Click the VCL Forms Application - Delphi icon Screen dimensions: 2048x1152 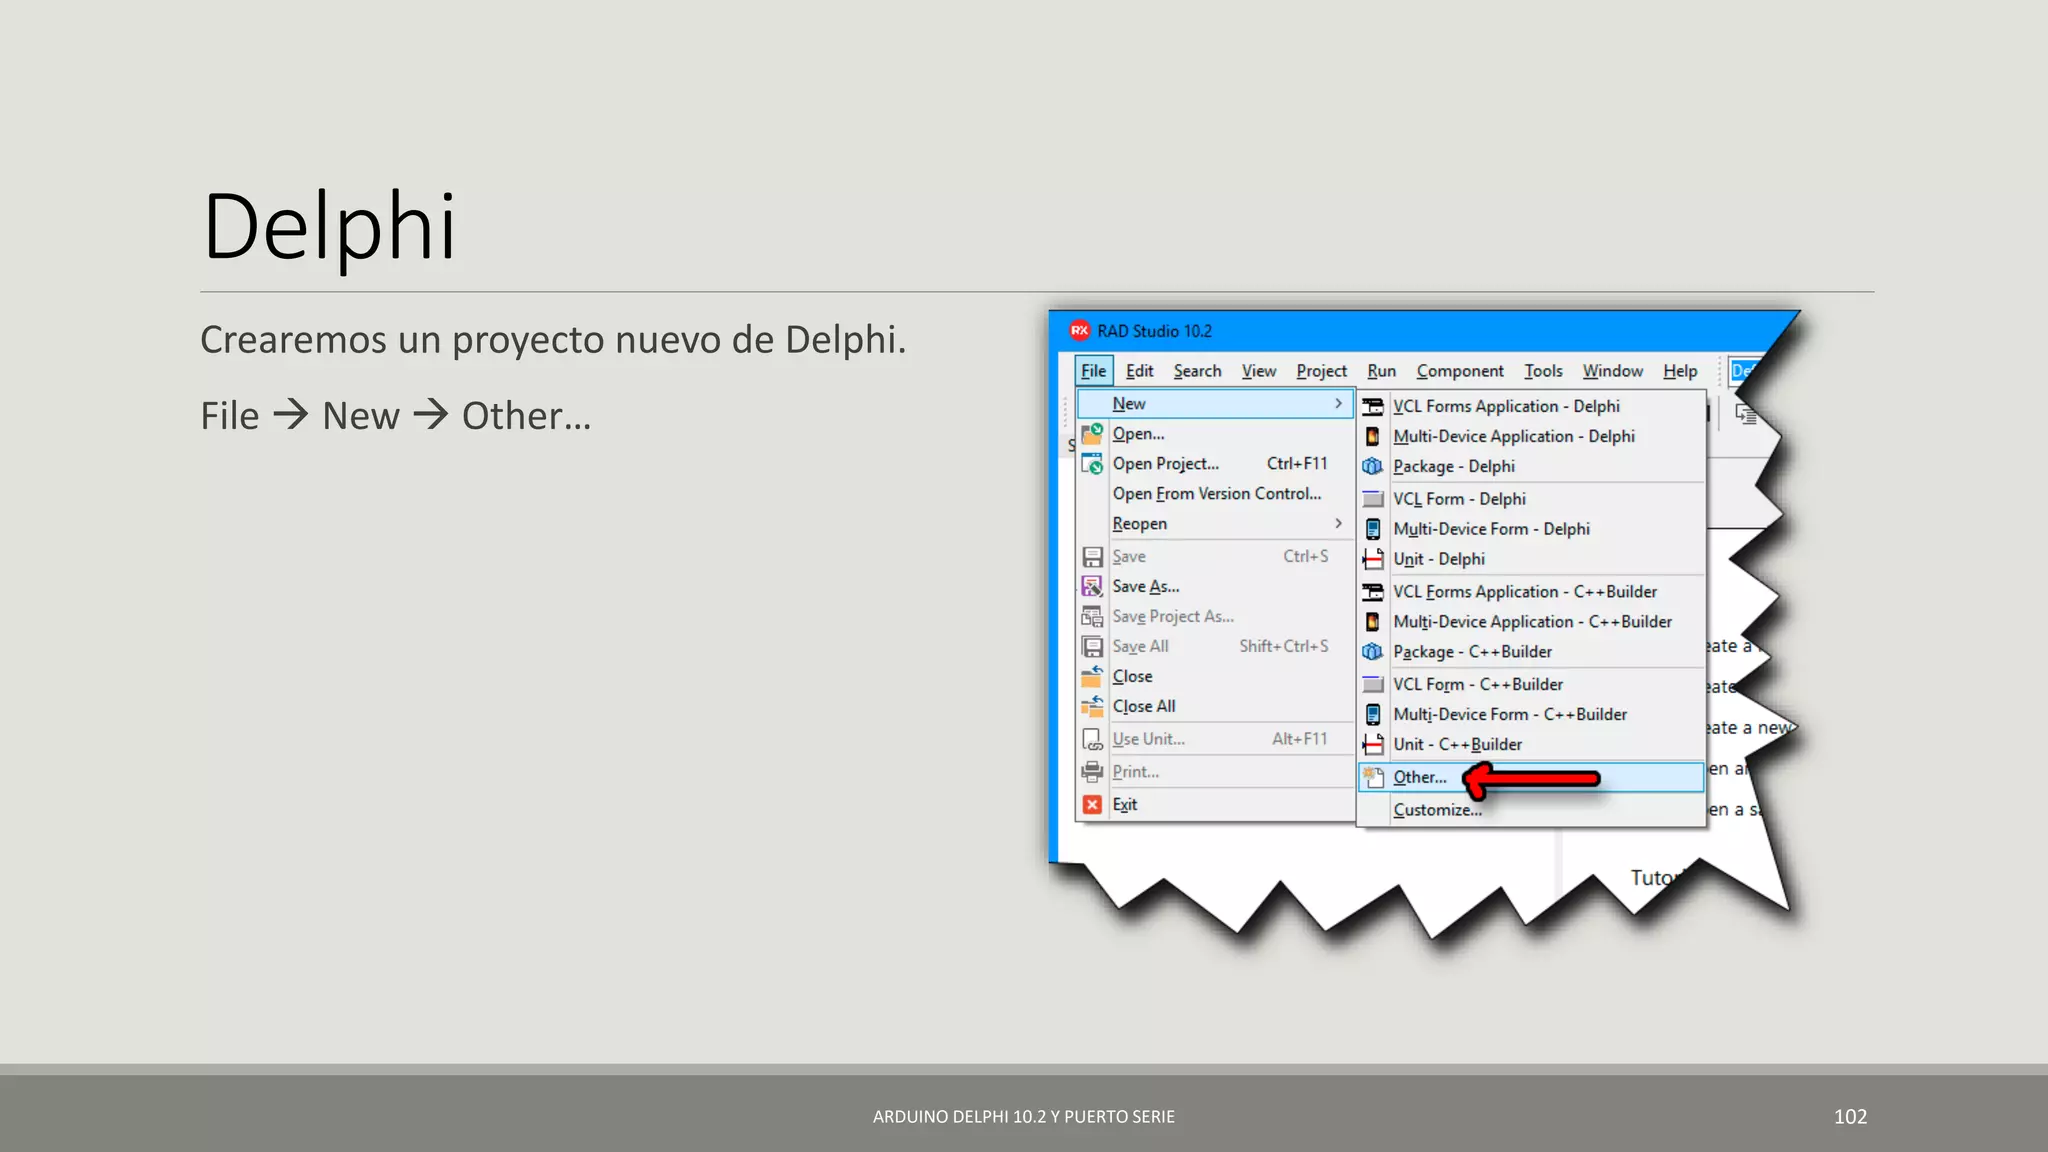pyautogui.click(x=1373, y=406)
